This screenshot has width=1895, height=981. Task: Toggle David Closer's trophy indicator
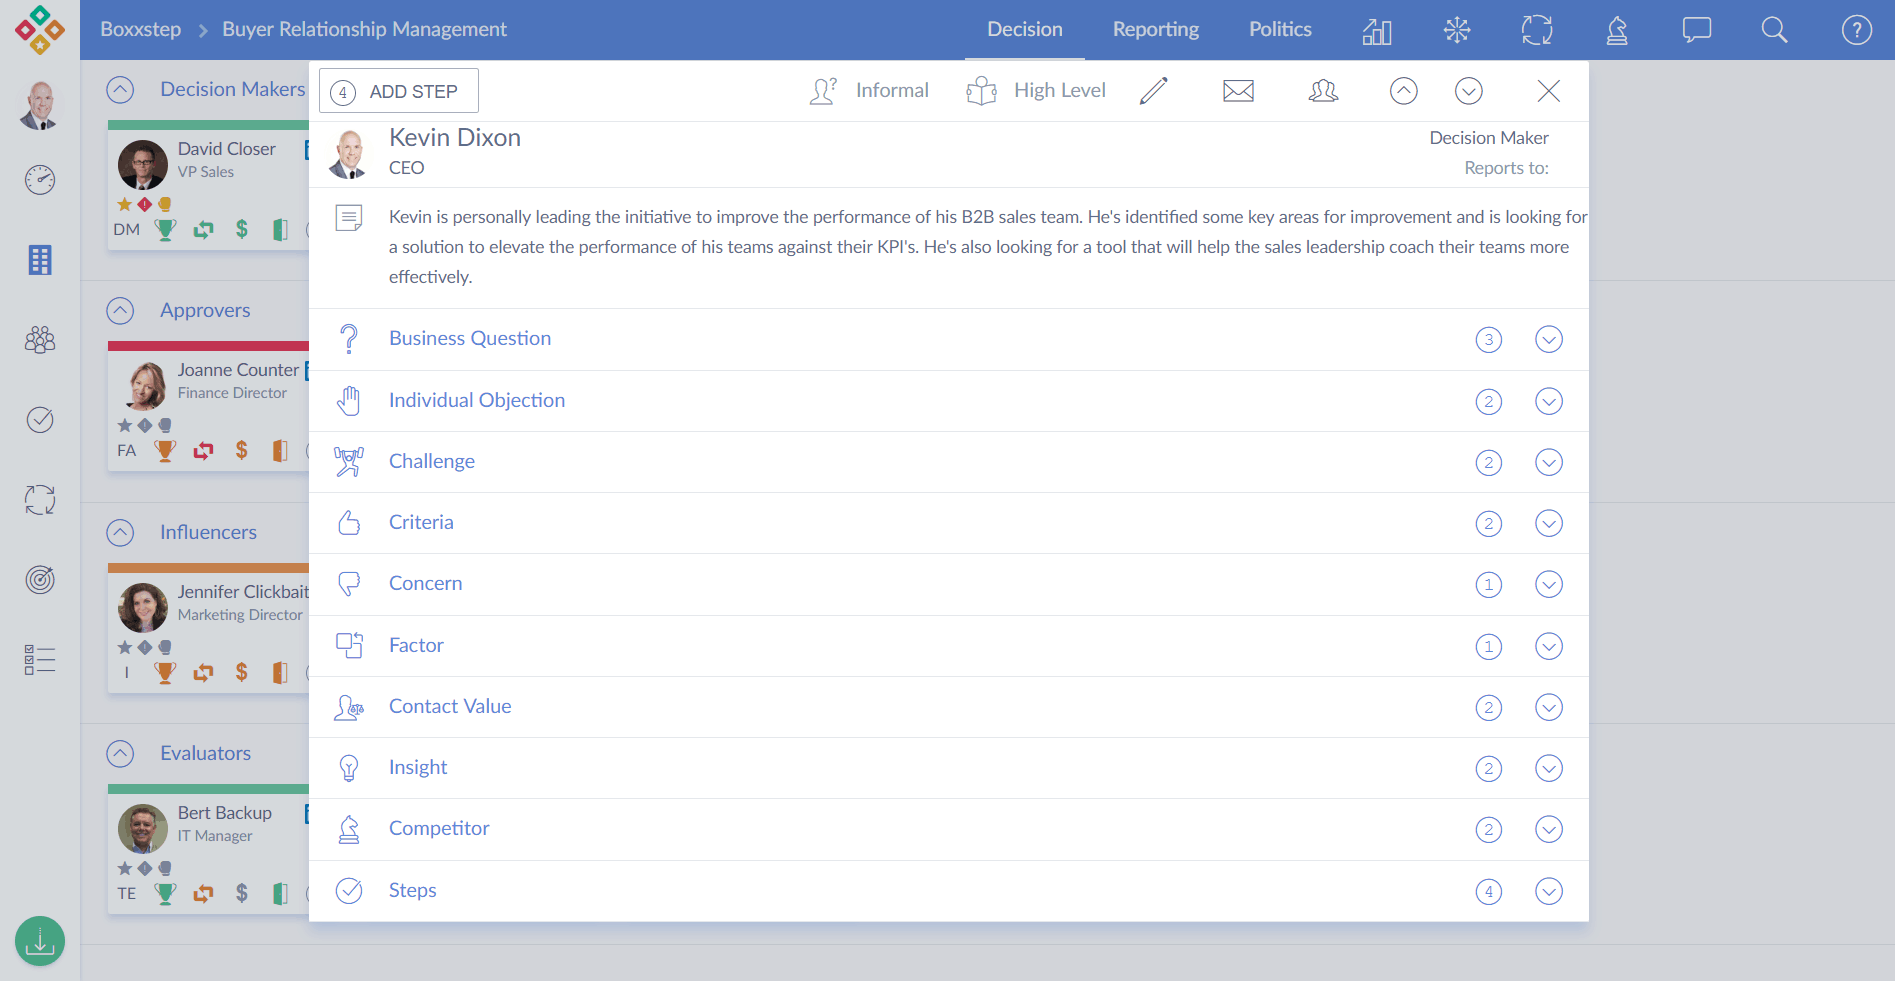[x=165, y=230]
